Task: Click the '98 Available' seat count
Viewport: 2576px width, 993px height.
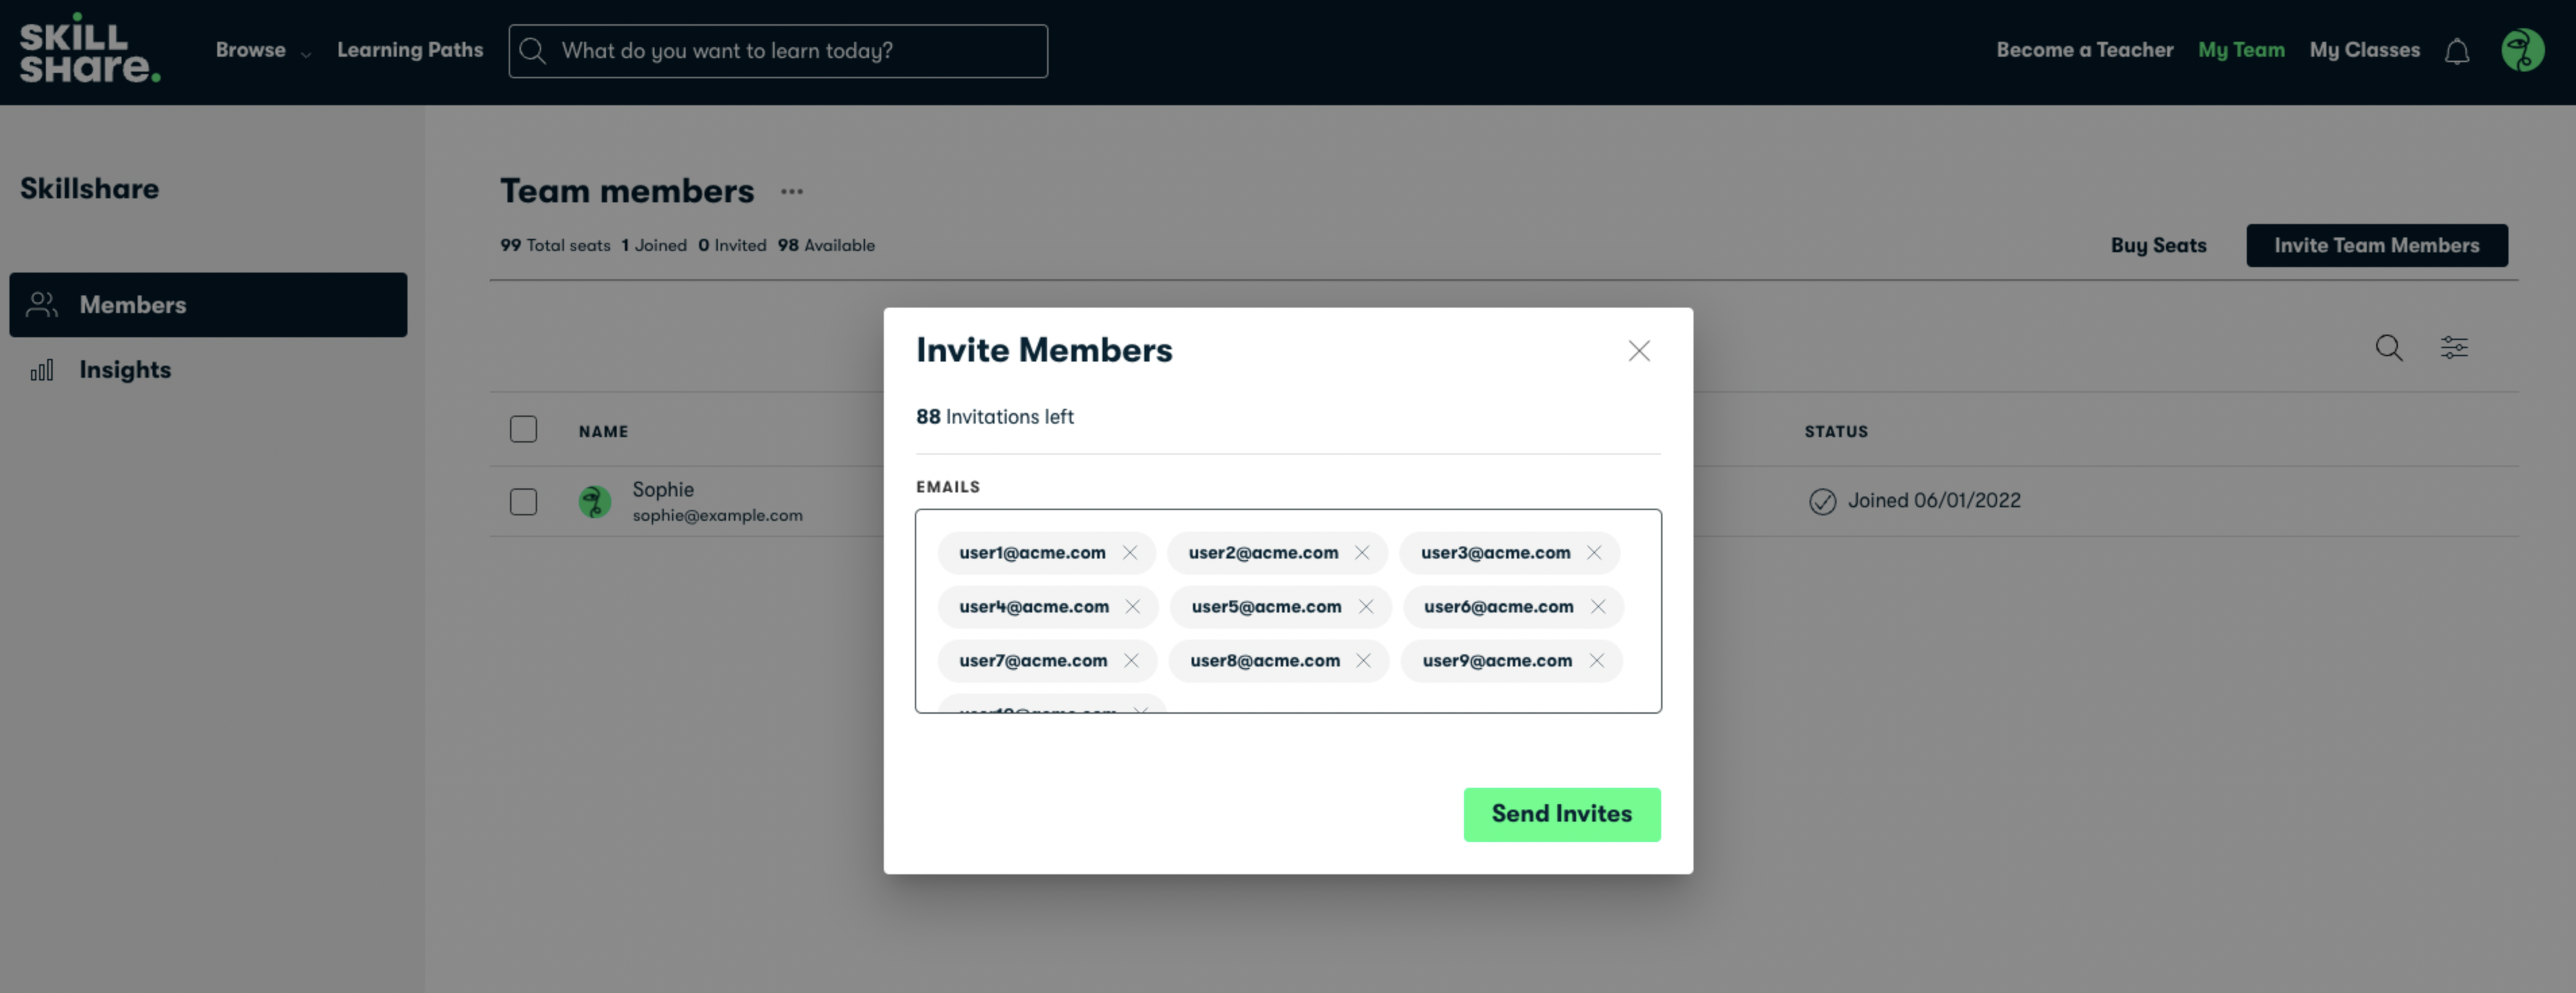Action: tap(825, 245)
